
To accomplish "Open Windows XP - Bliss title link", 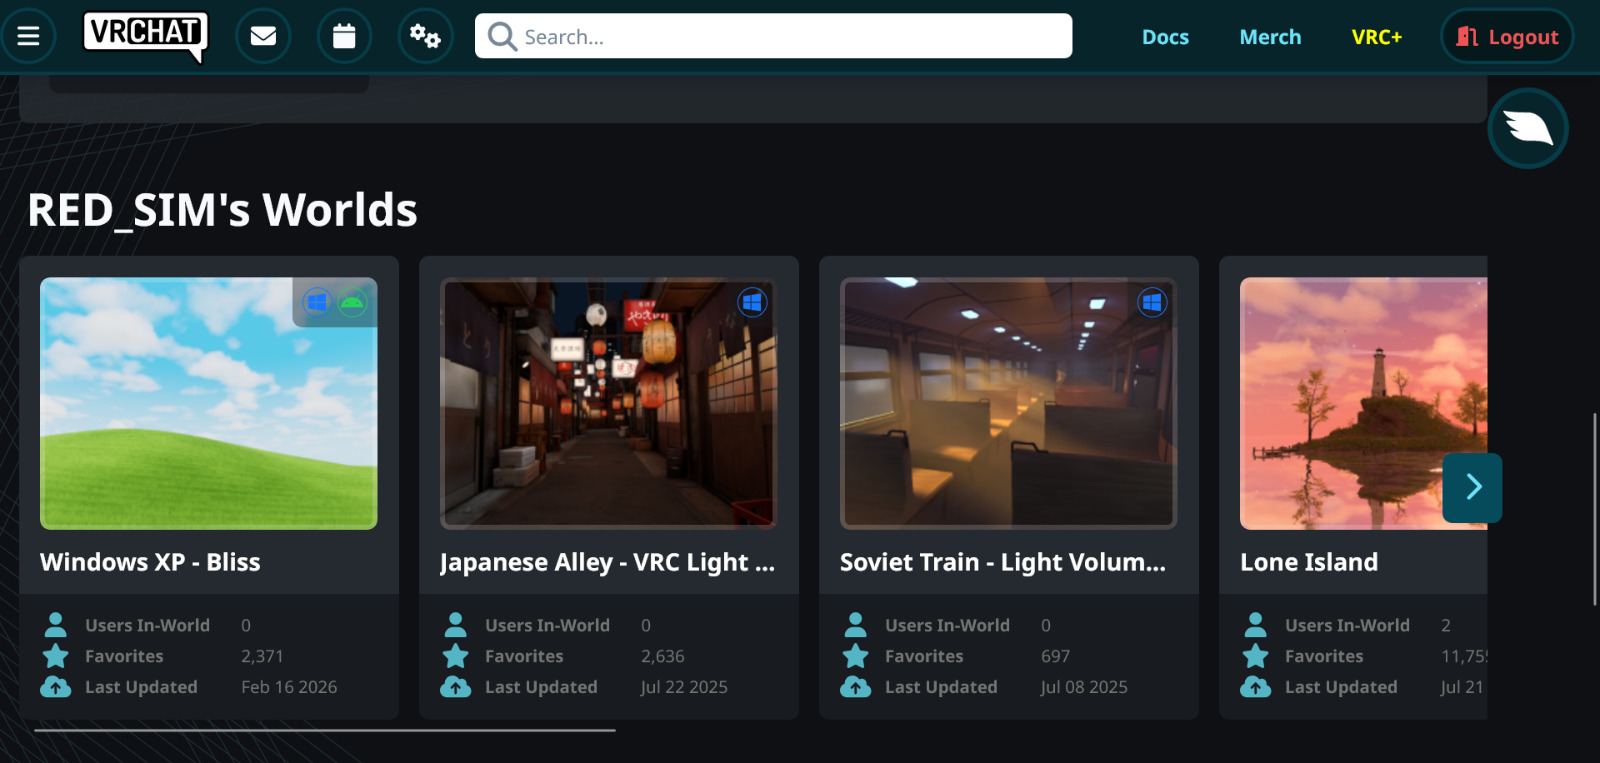I will tap(150, 562).
